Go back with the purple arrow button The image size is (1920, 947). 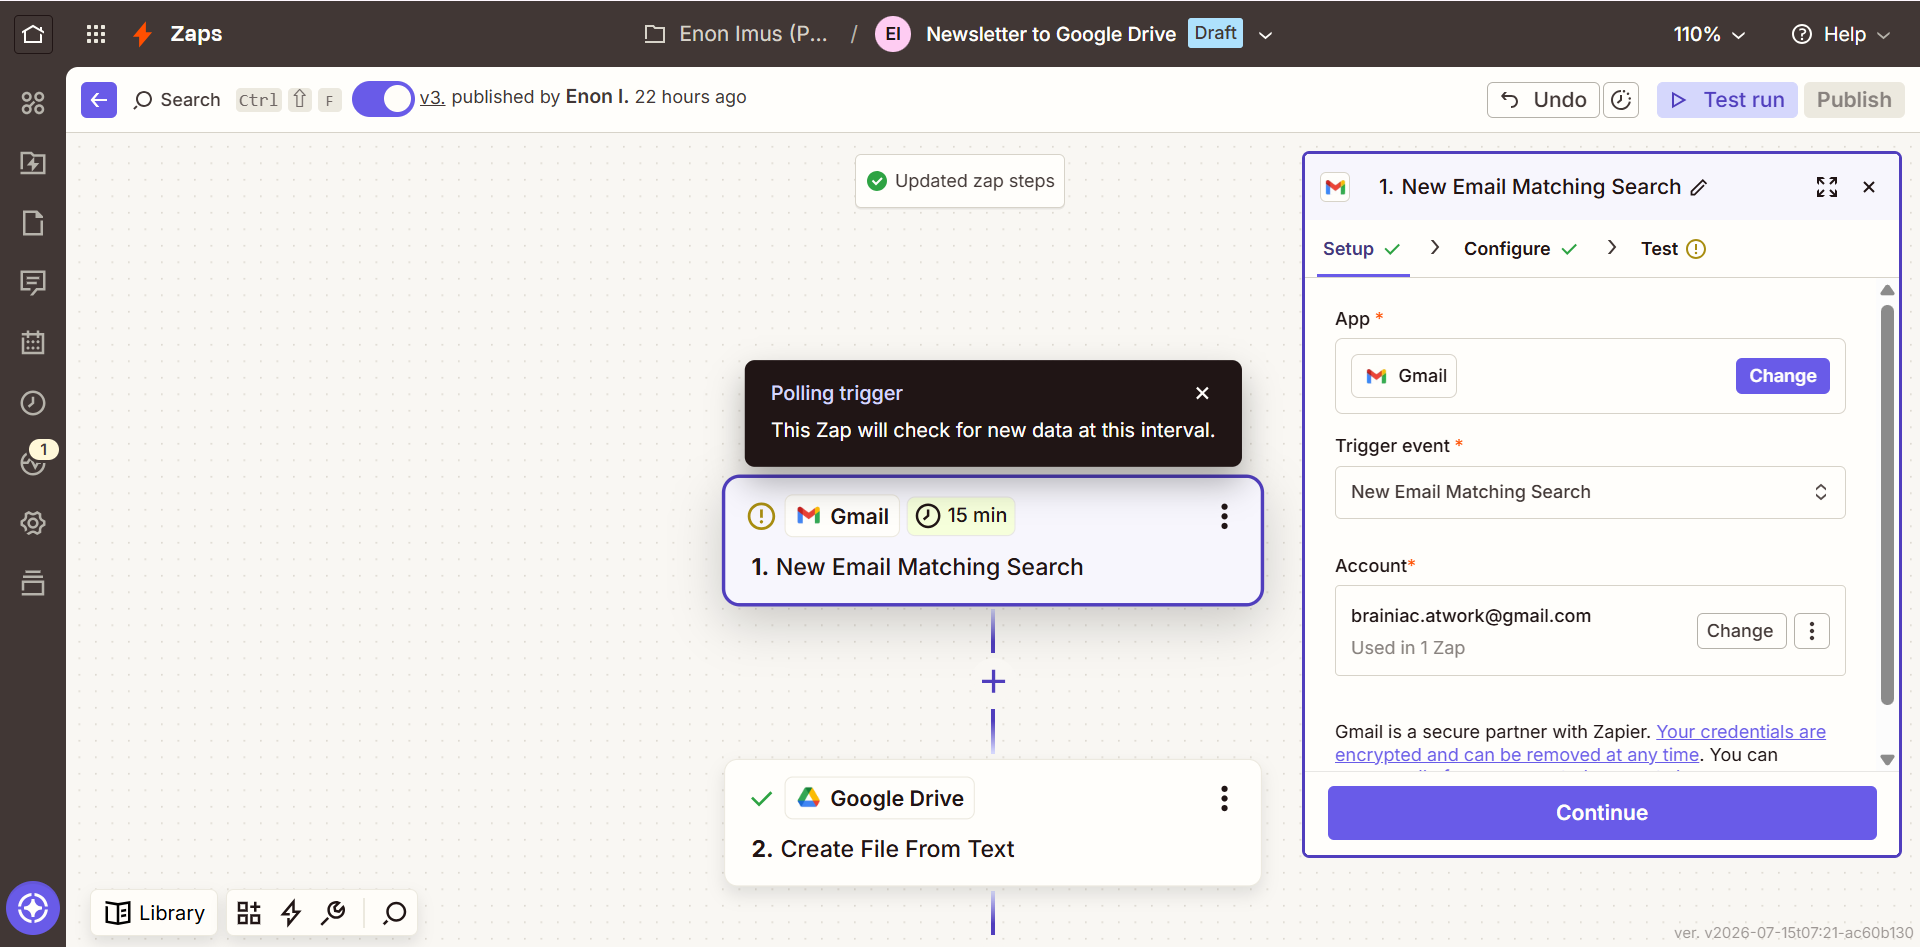(99, 100)
